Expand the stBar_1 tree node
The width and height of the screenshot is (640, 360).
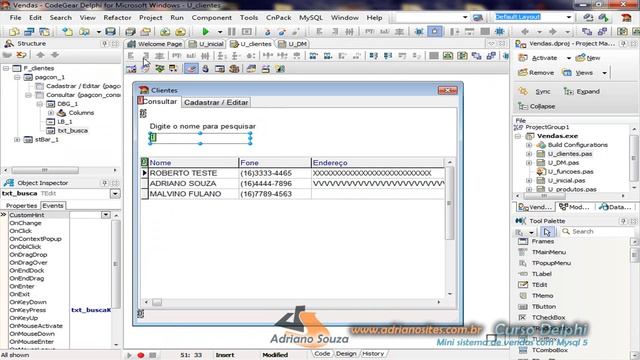[17, 140]
